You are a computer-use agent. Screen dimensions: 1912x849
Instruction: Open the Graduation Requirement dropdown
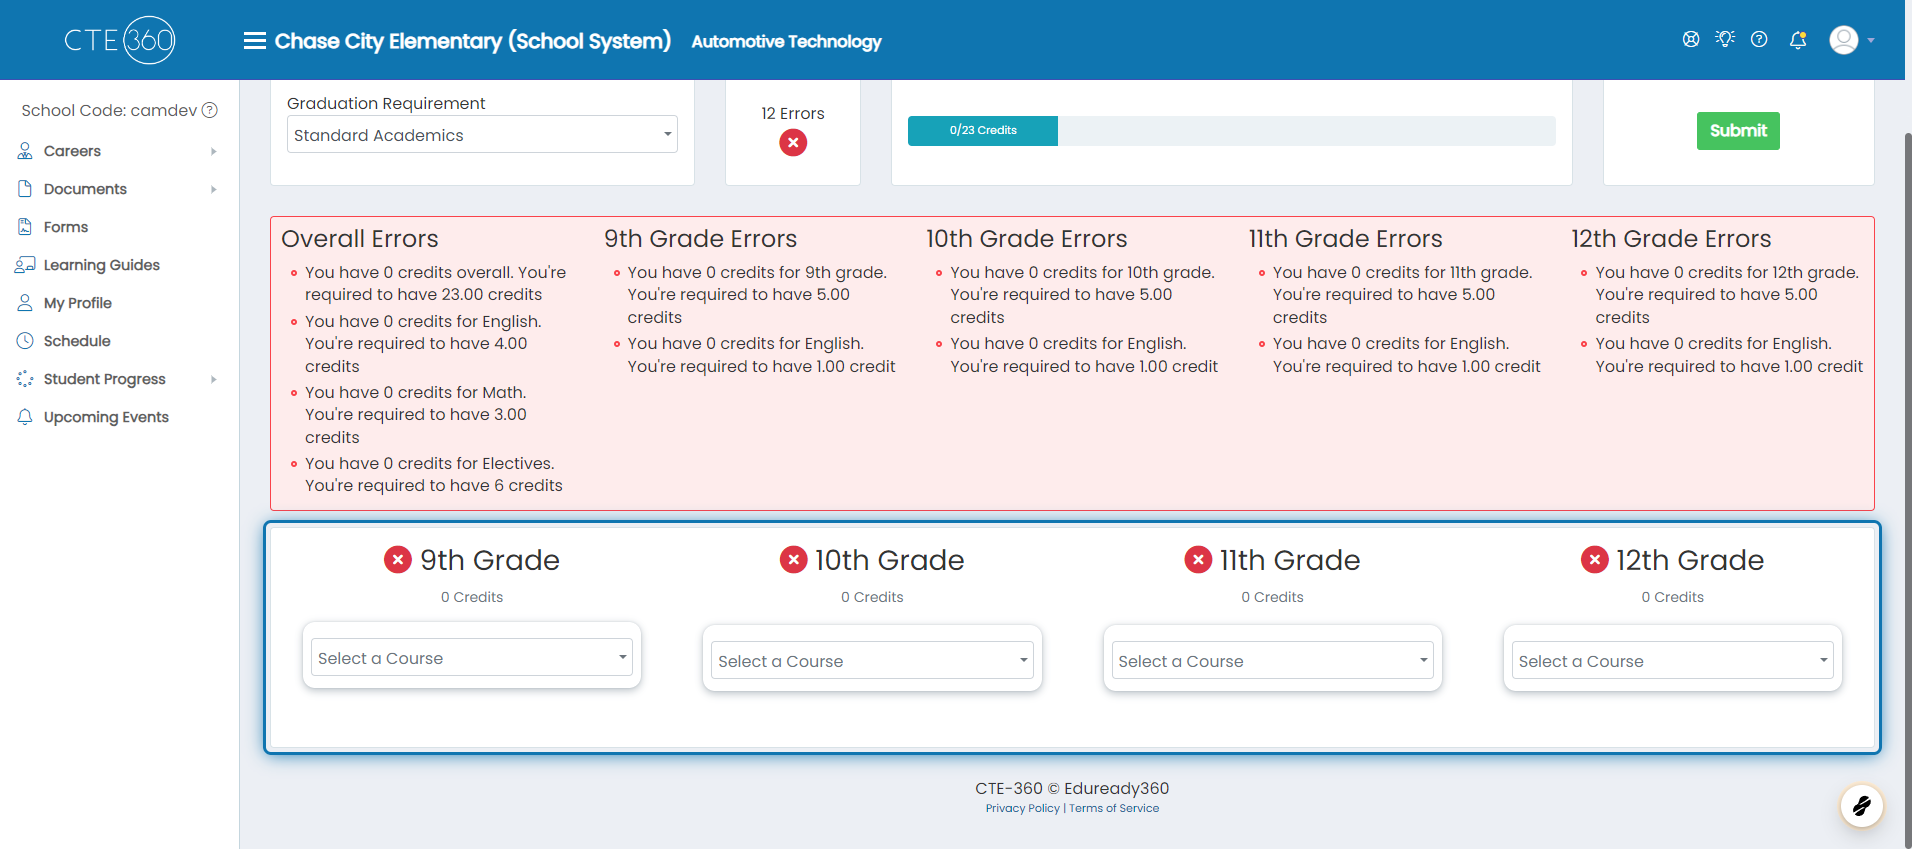482,134
